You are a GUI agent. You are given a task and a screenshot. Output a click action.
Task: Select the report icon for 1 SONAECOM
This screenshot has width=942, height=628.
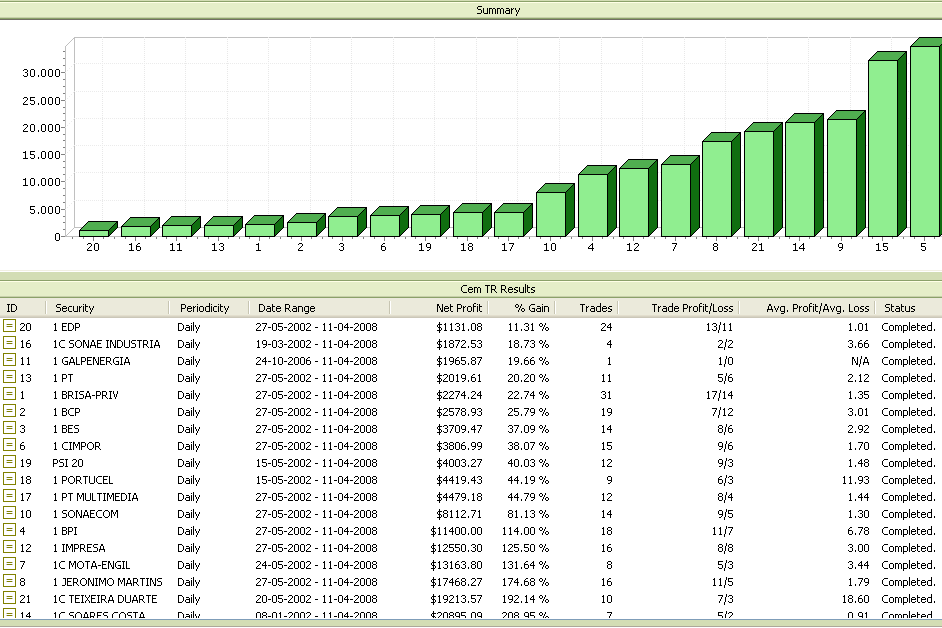point(10,513)
